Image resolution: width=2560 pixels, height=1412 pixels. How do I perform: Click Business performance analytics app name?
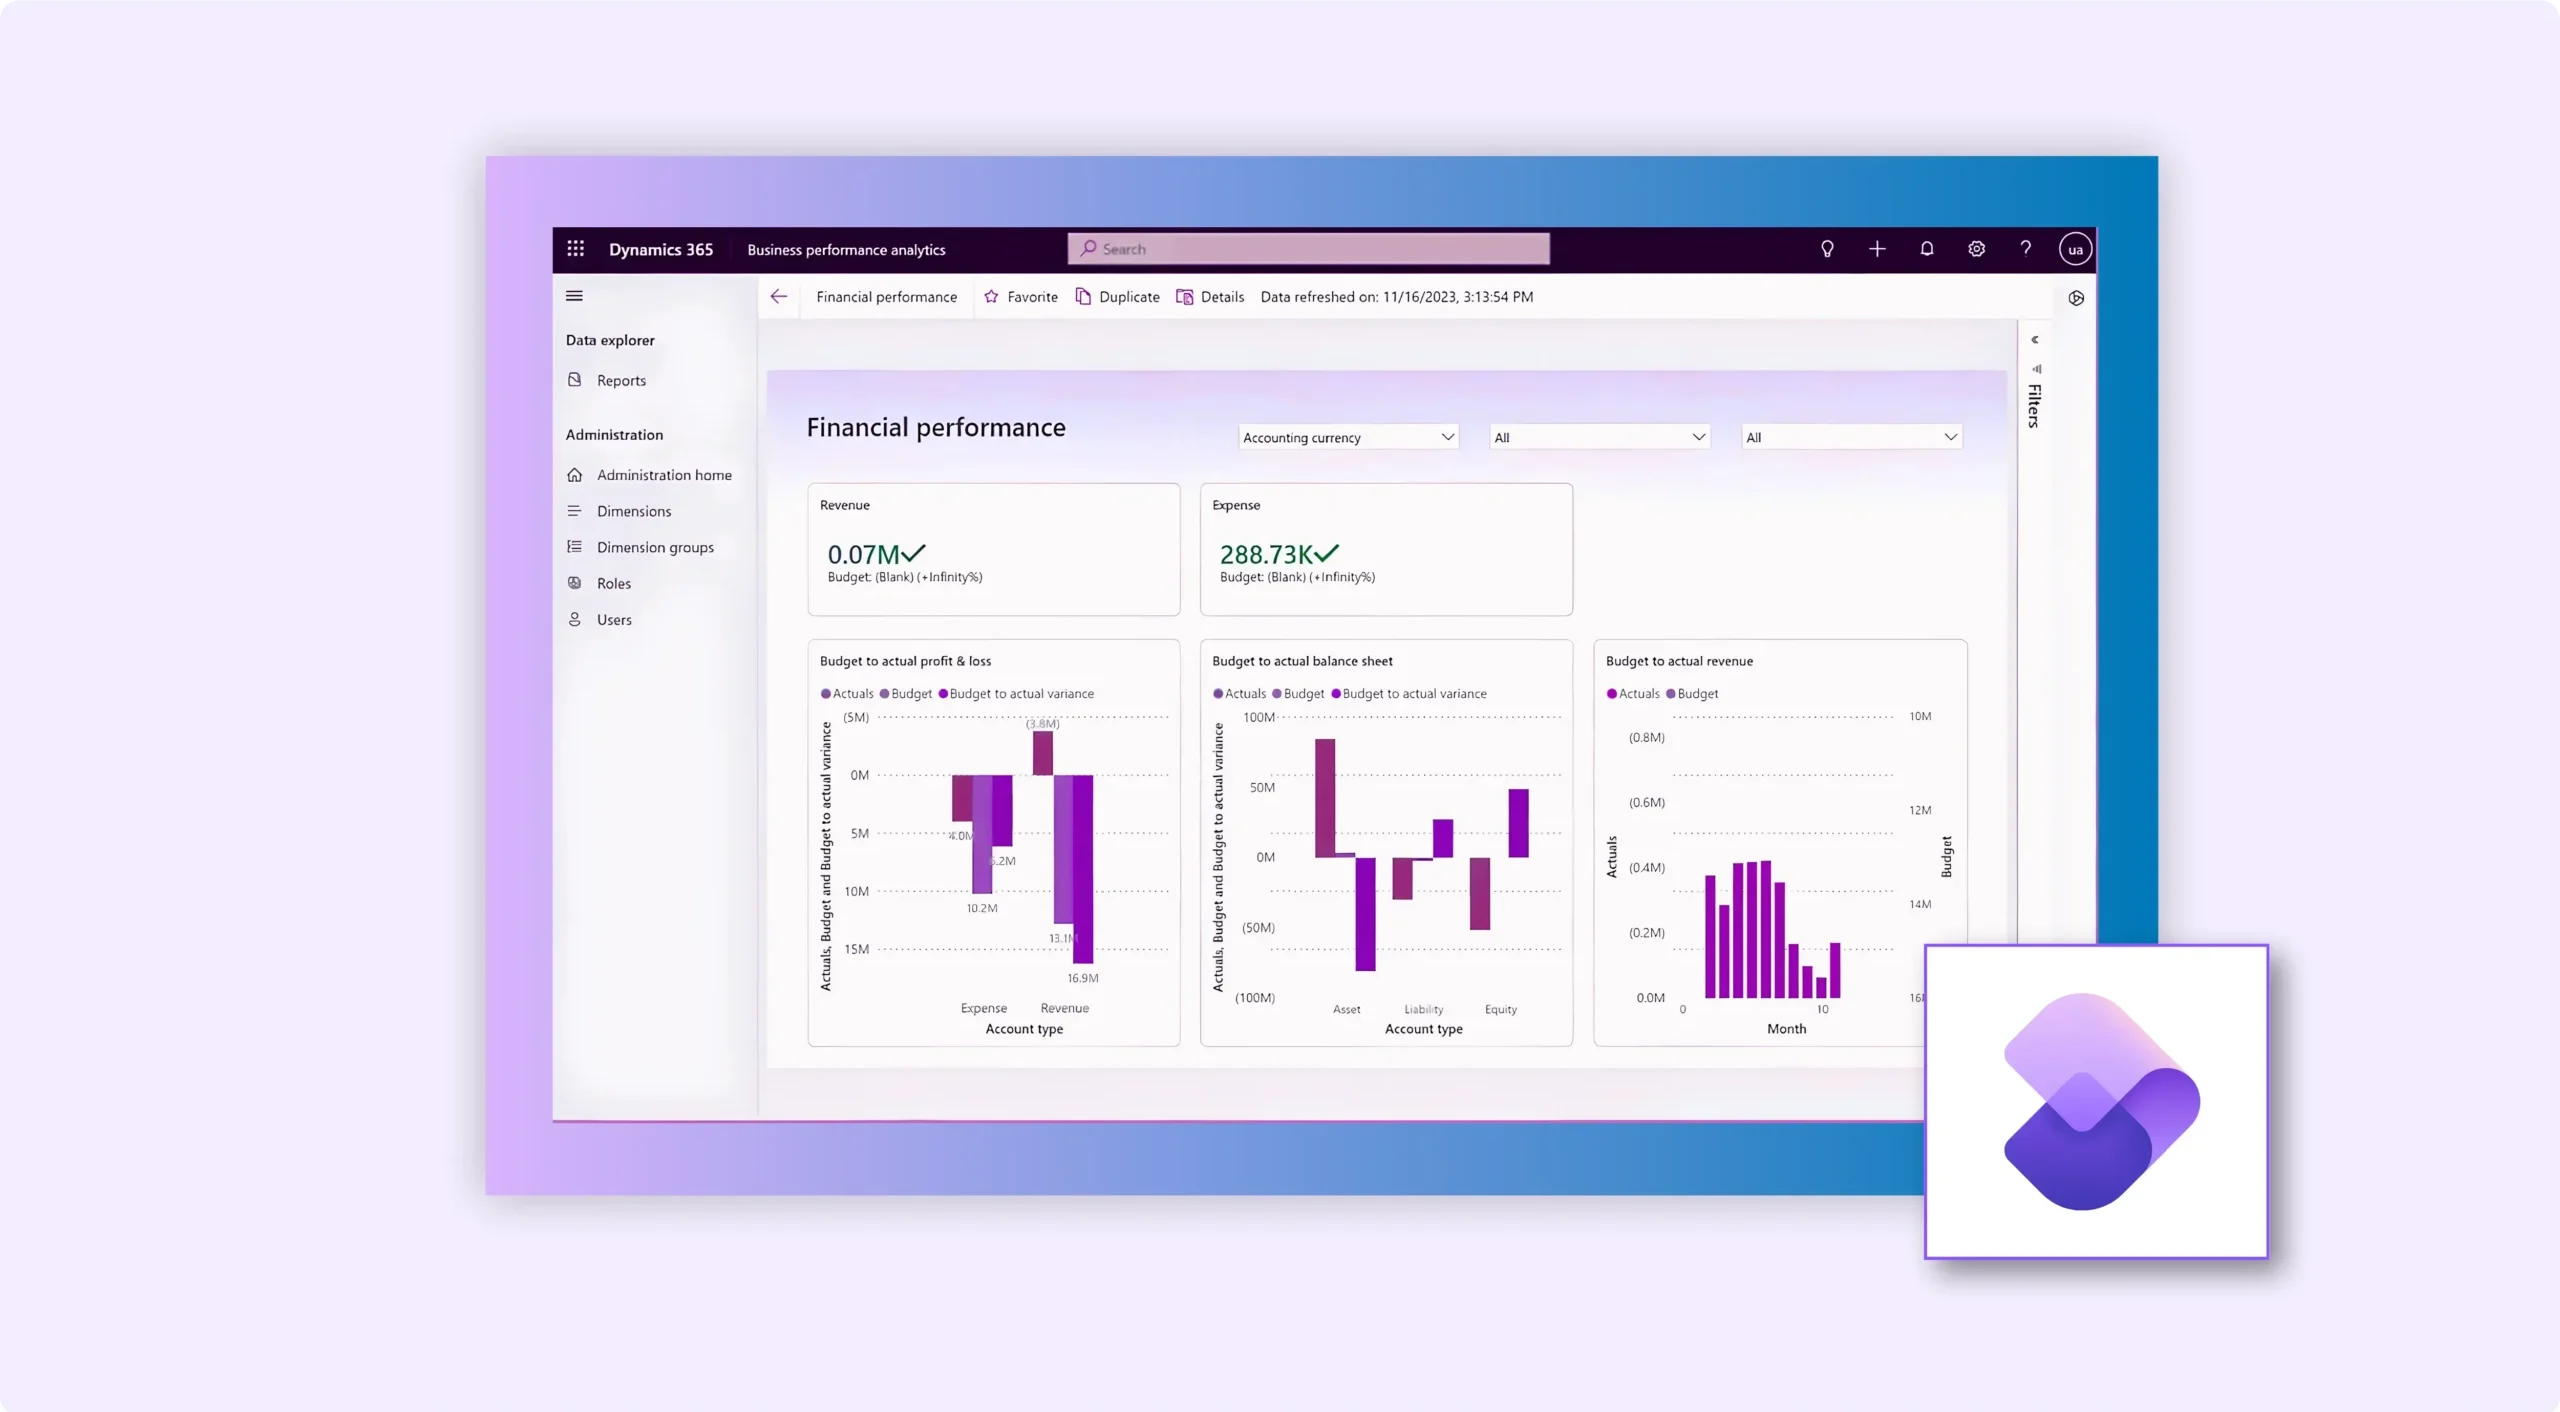[x=846, y=250]
